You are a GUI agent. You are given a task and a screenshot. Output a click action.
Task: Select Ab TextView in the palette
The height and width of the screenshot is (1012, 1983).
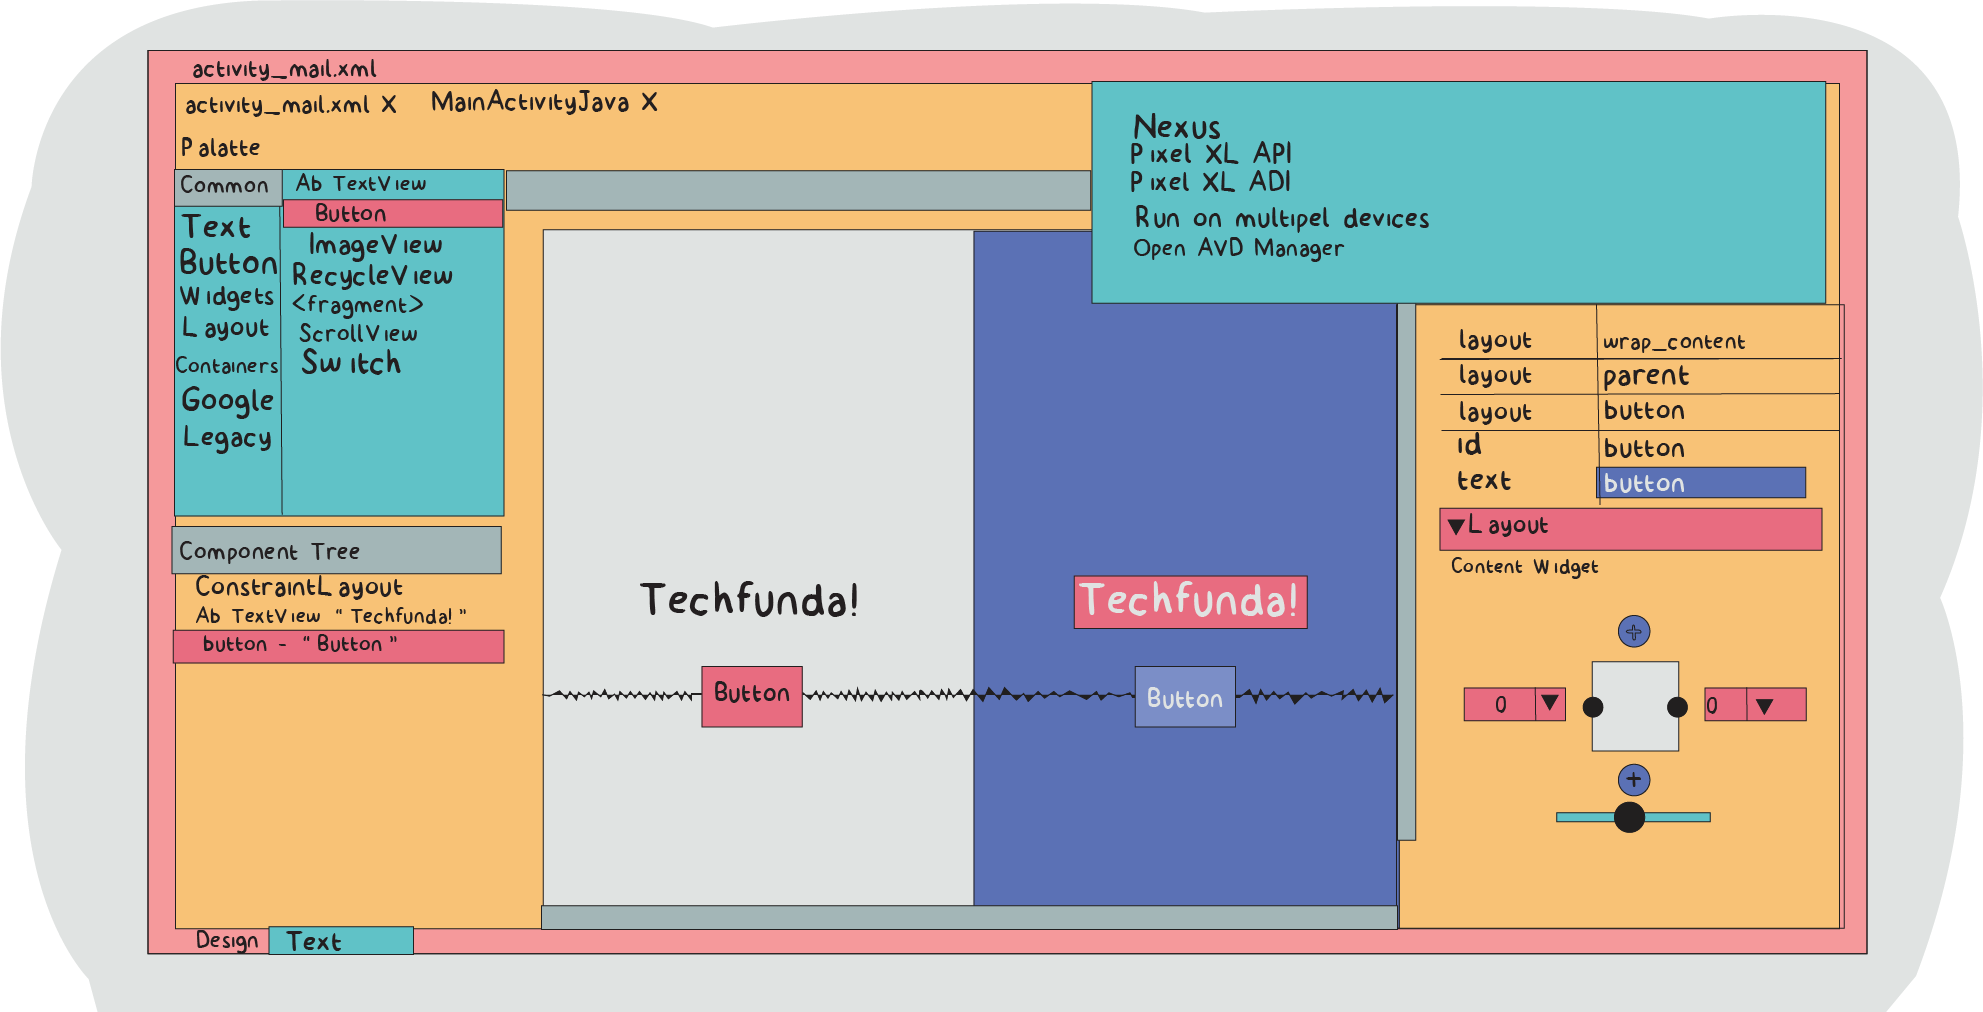(361, 184)
